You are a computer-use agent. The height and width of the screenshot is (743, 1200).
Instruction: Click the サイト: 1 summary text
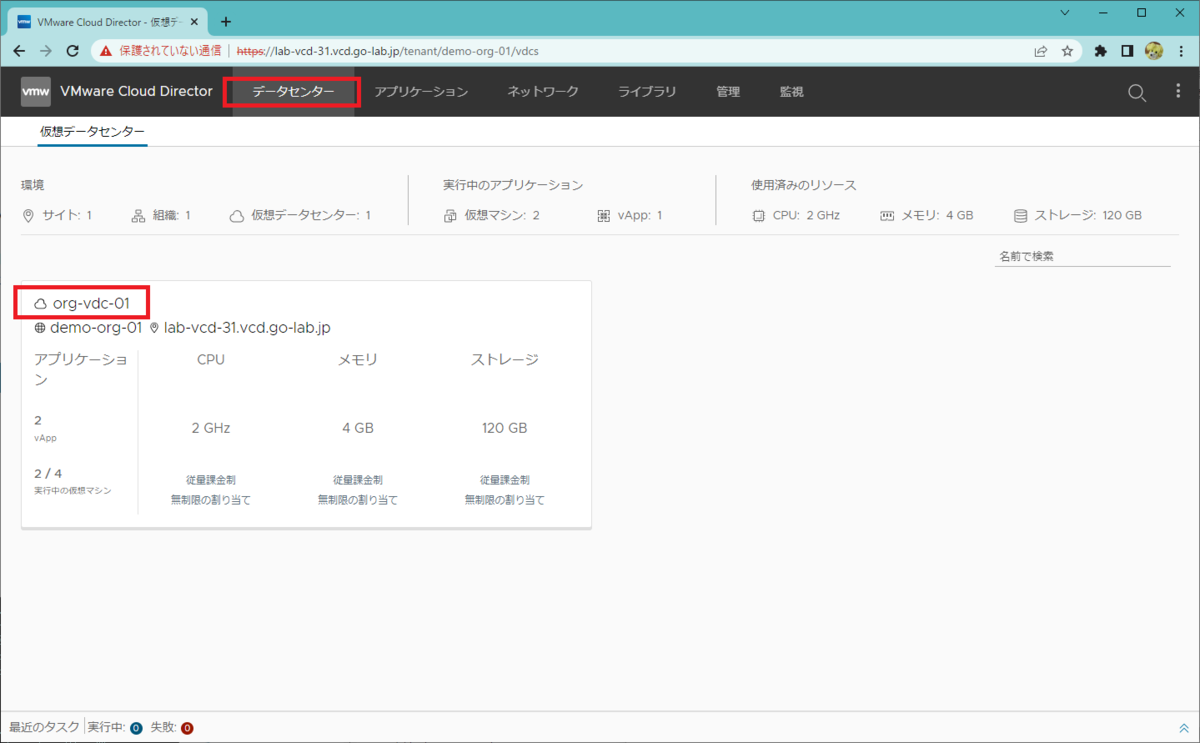pos(66,215)
